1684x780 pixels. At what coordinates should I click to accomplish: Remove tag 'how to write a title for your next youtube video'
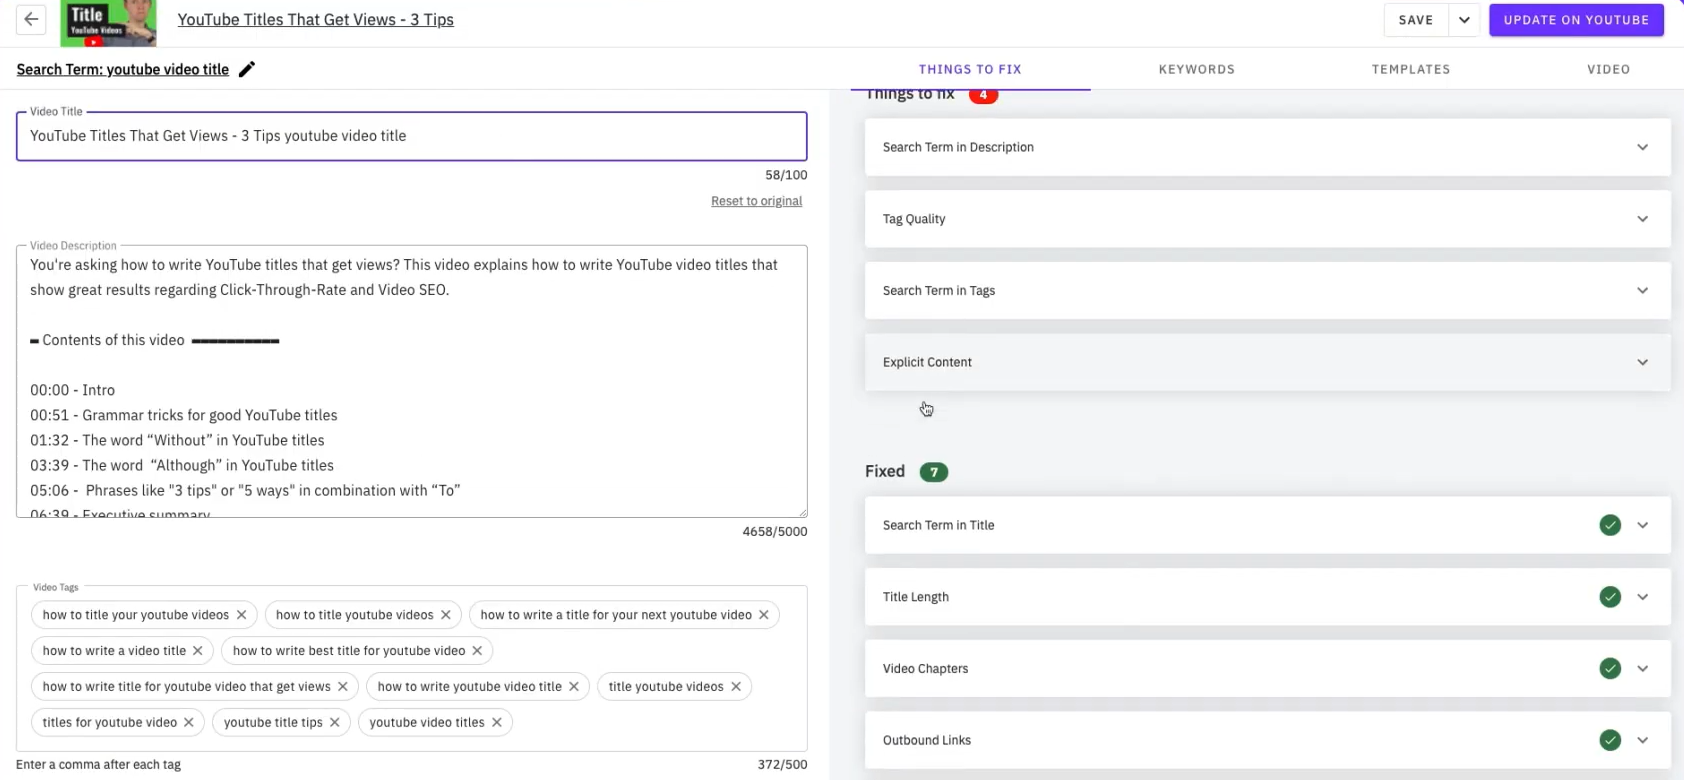pos(764,615)
